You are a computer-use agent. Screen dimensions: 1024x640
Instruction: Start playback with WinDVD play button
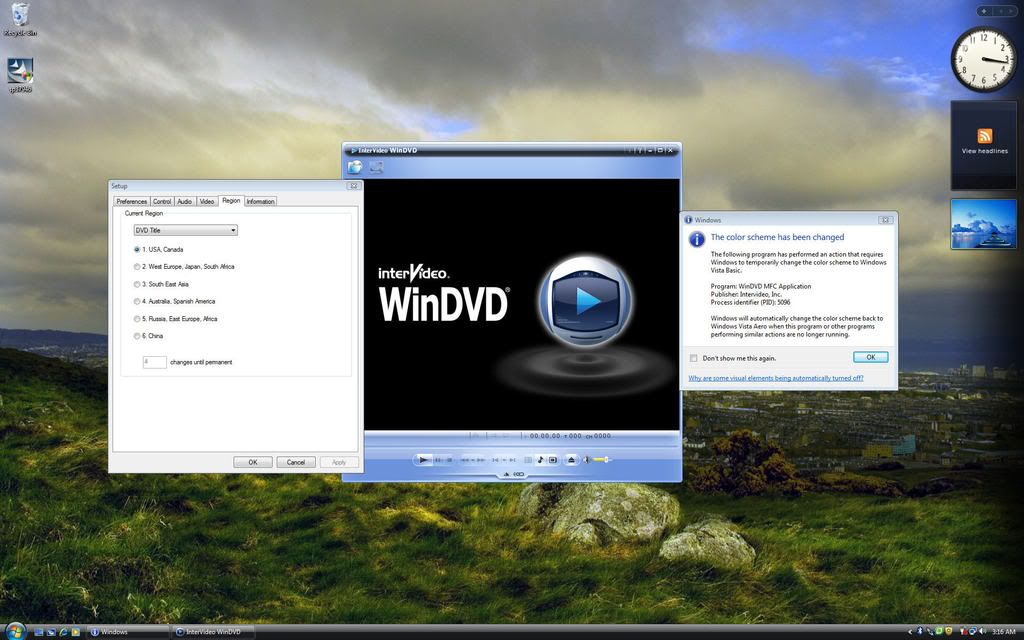tap(423, 460)
